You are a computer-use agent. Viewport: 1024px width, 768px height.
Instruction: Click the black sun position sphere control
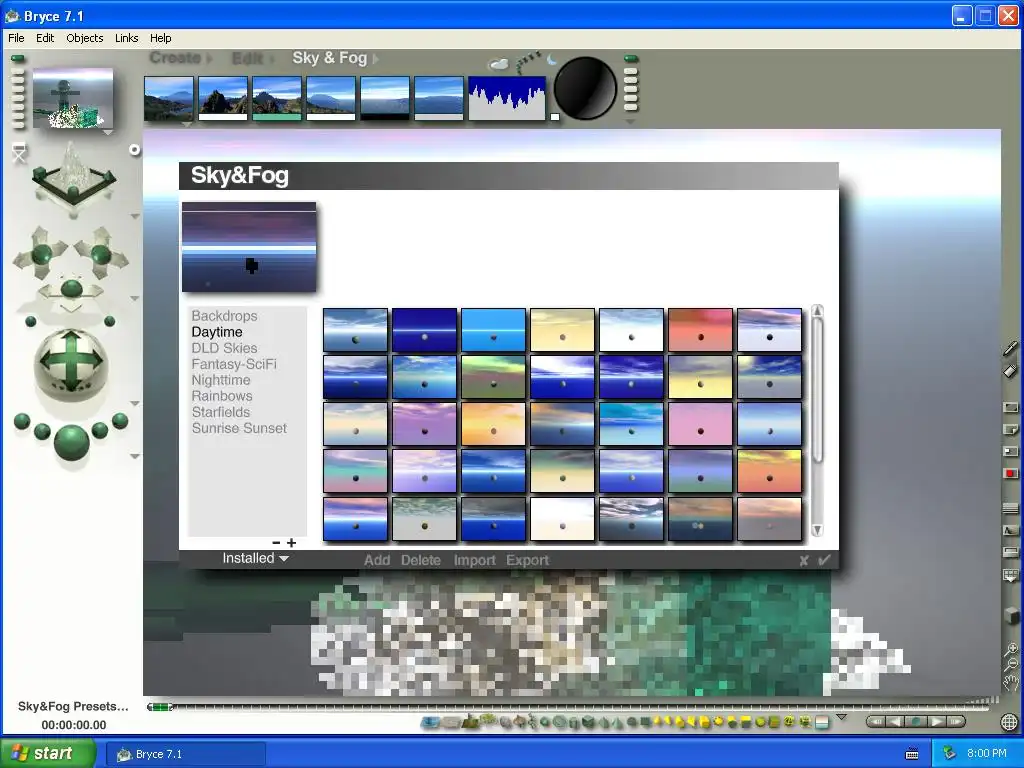[585, 88]
